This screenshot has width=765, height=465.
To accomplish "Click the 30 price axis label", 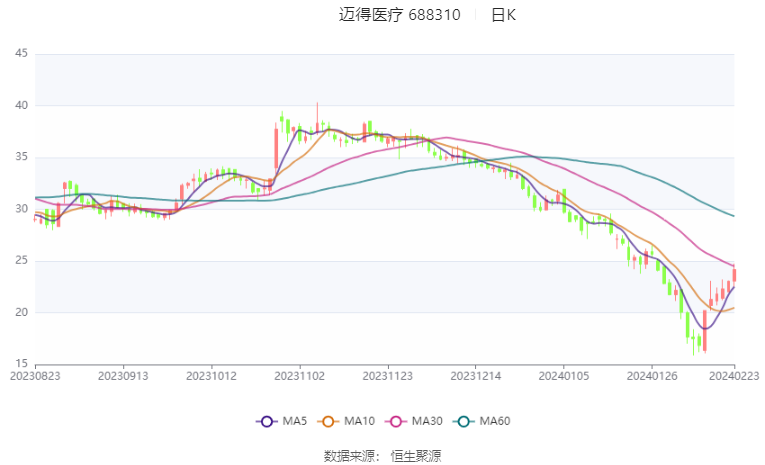I will pyautogui.click(x=21, y=209).
